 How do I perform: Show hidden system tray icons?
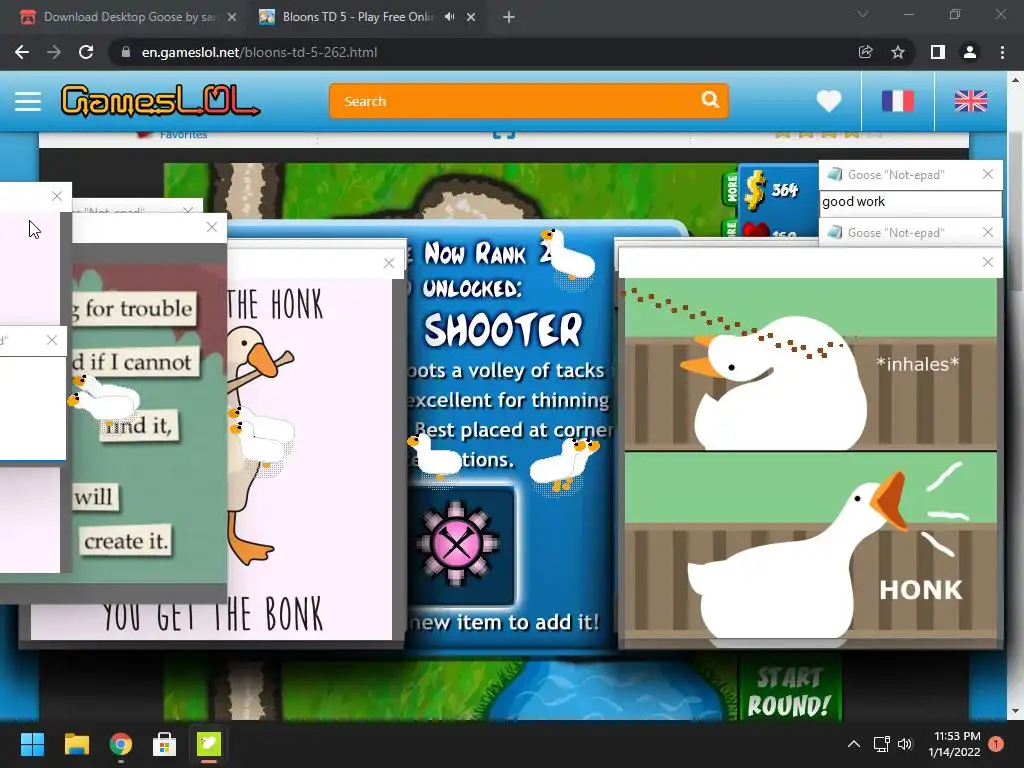click(854, 744)
